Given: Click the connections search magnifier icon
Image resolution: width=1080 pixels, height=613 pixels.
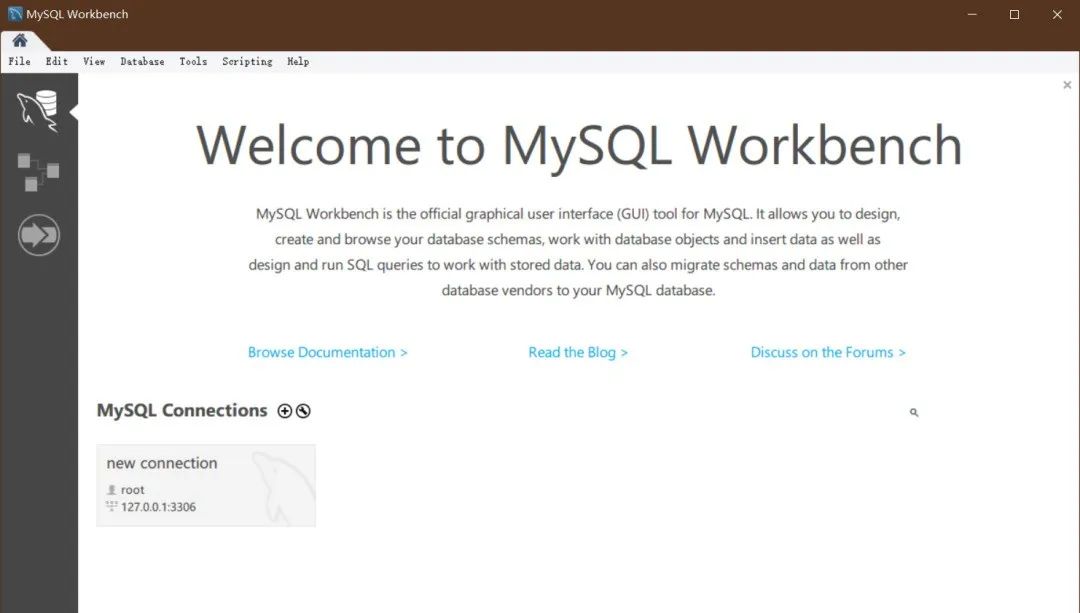Looking at the screenshot, I should pyautogui.click(x=914, y=413).
